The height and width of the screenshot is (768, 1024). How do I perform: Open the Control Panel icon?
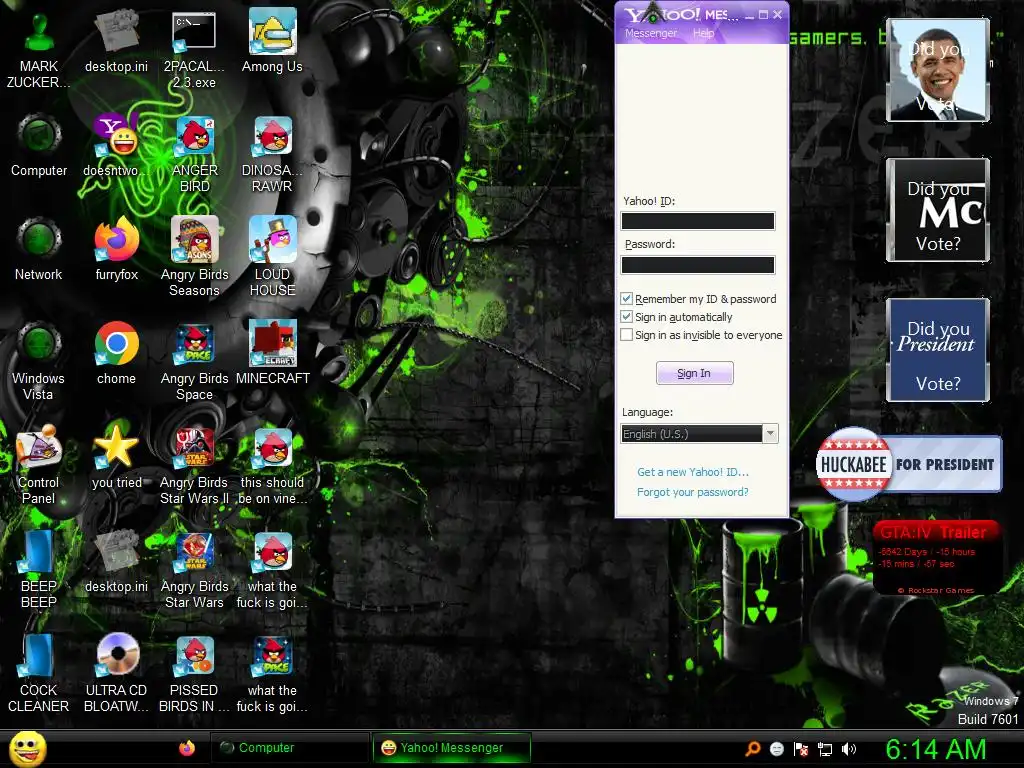point(39,464)
